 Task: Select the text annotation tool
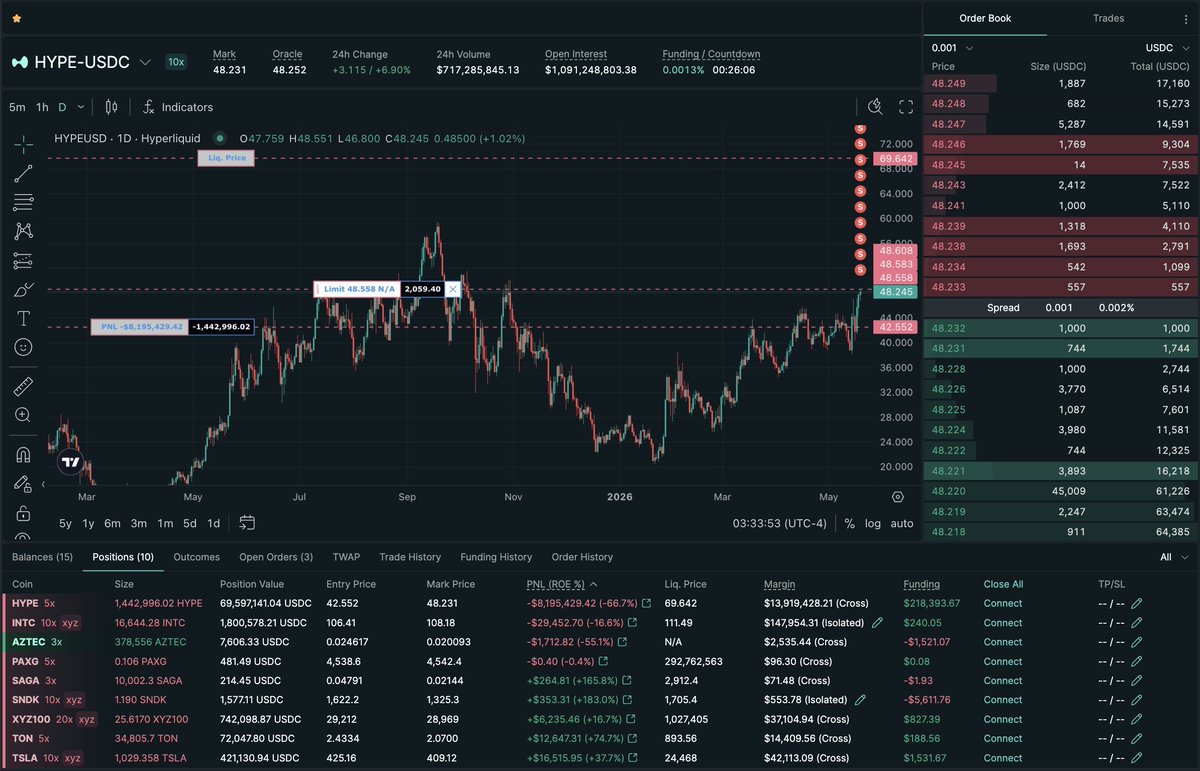pos(23,319)
